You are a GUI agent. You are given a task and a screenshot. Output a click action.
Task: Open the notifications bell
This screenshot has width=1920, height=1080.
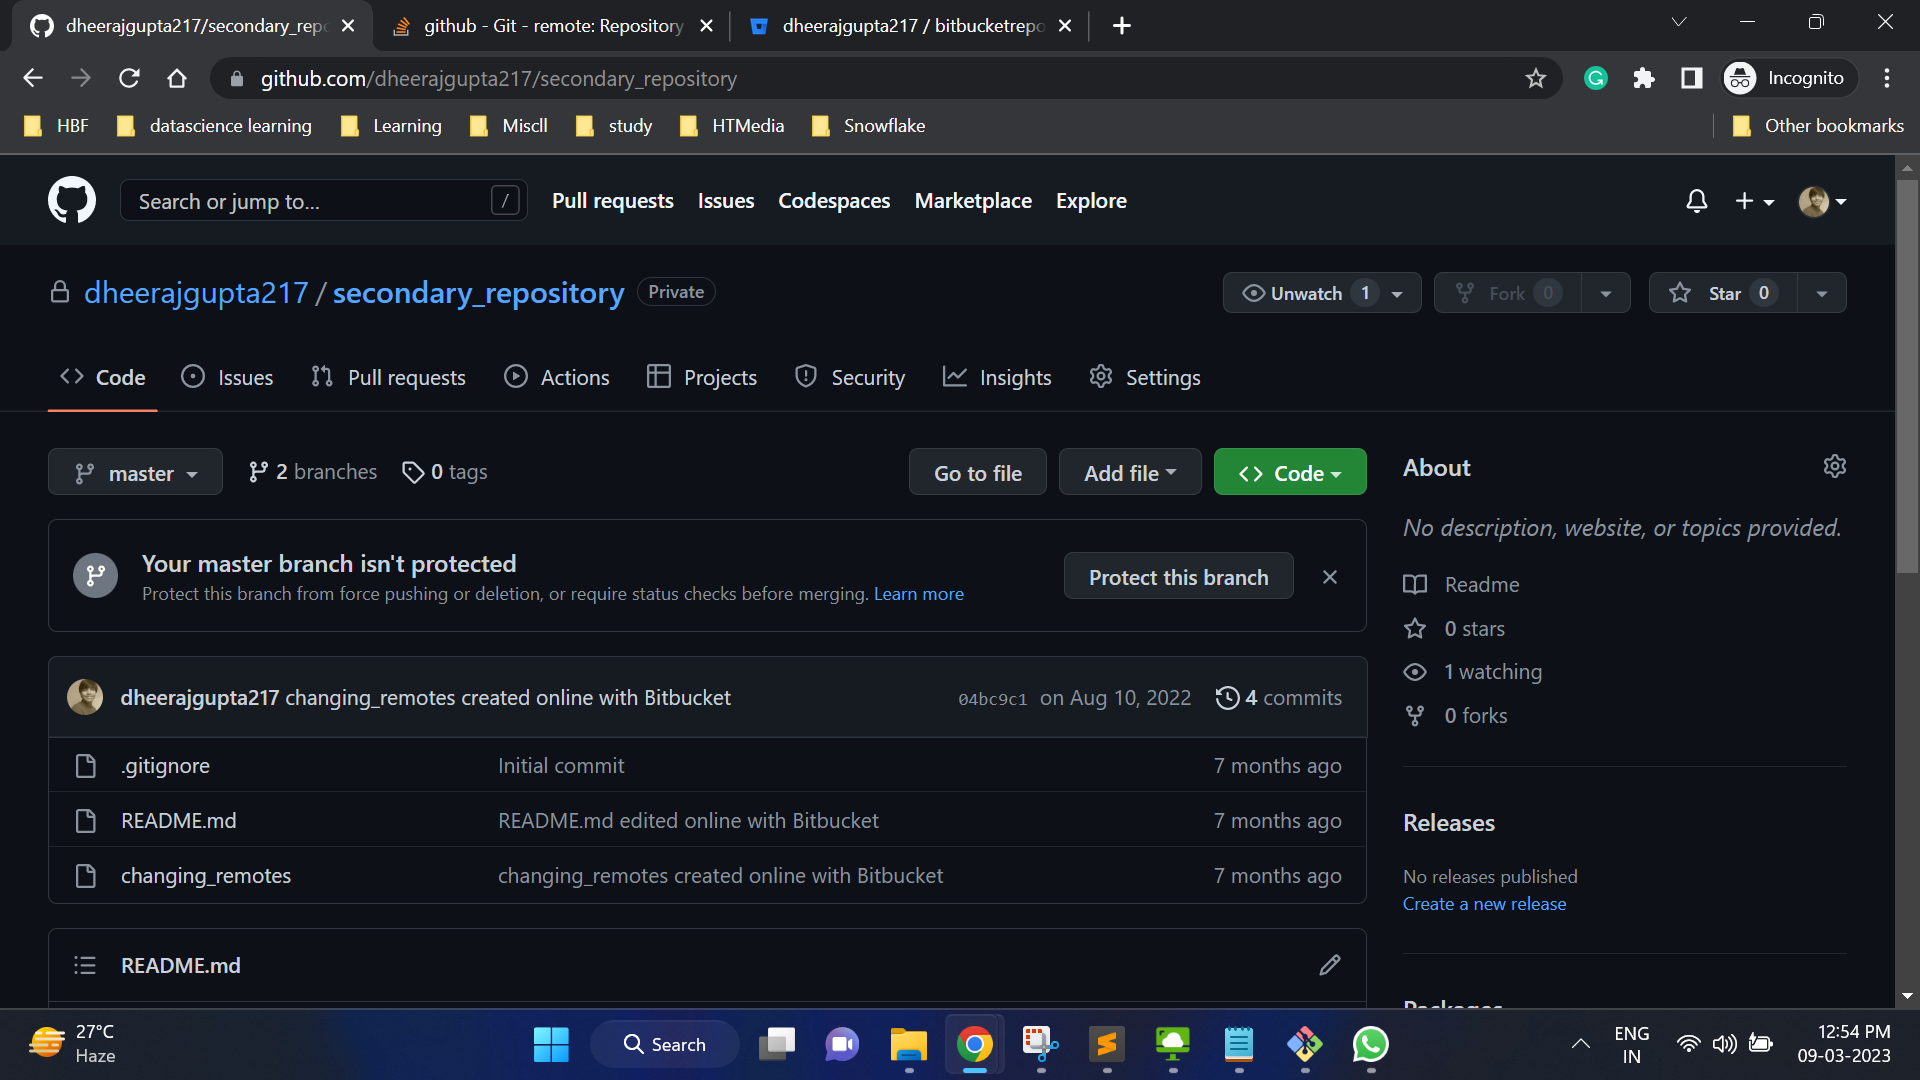[1695, 200]
